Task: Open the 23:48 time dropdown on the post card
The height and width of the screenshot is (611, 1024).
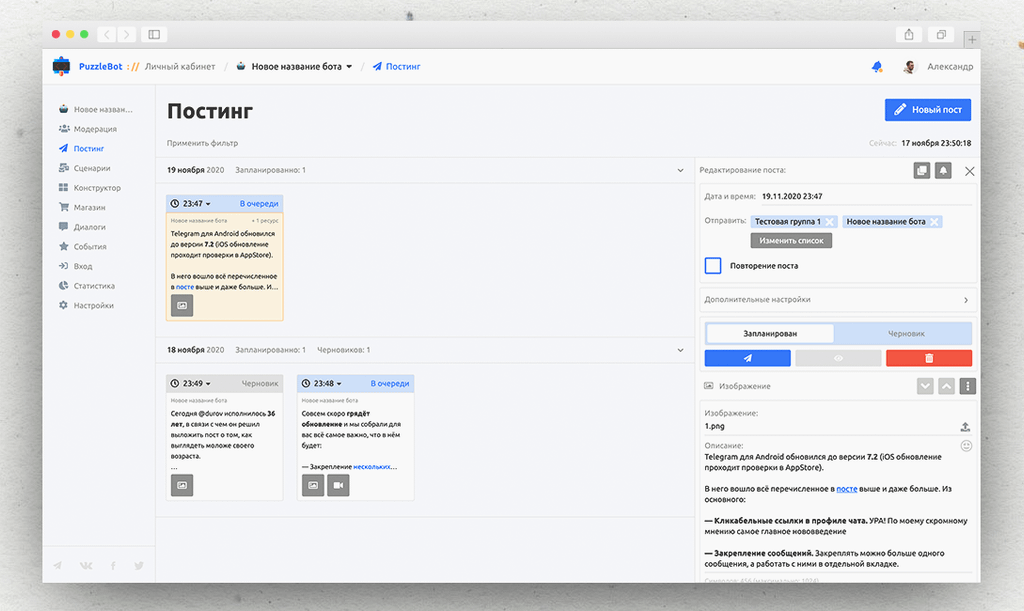Action: point(322,384)
